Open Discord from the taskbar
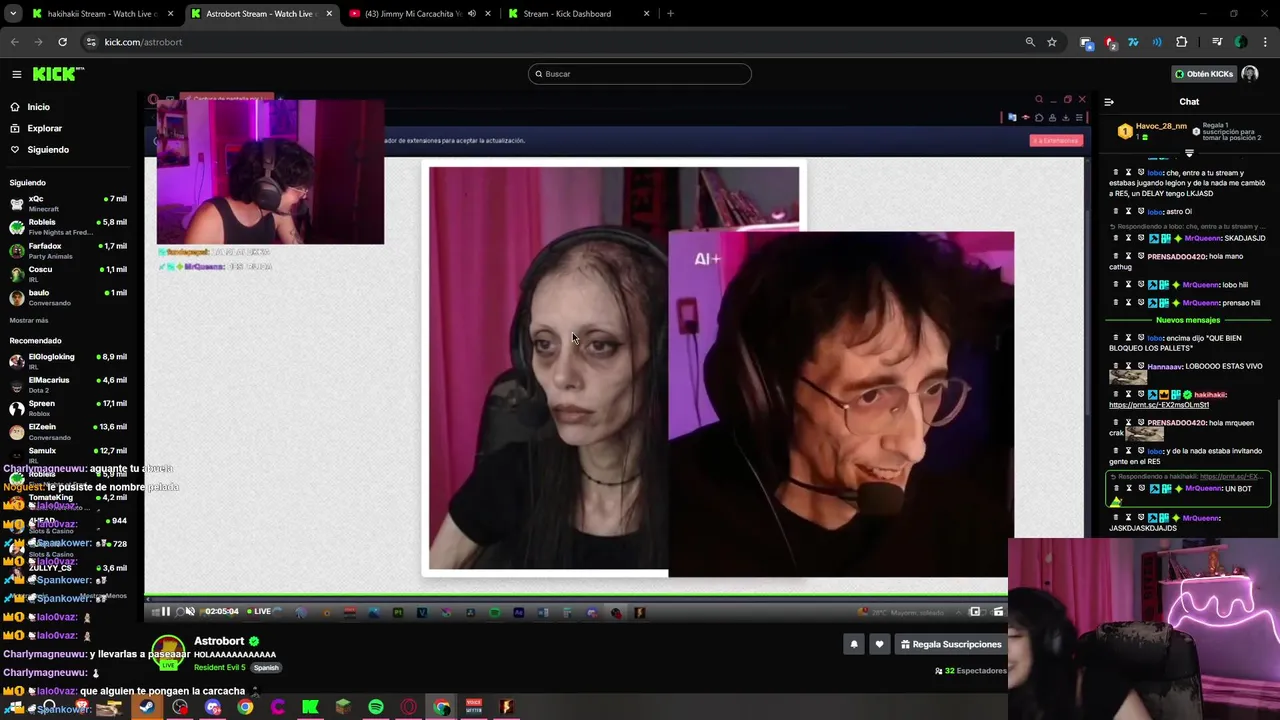The image size is (1280, 720). coord(213,708)
